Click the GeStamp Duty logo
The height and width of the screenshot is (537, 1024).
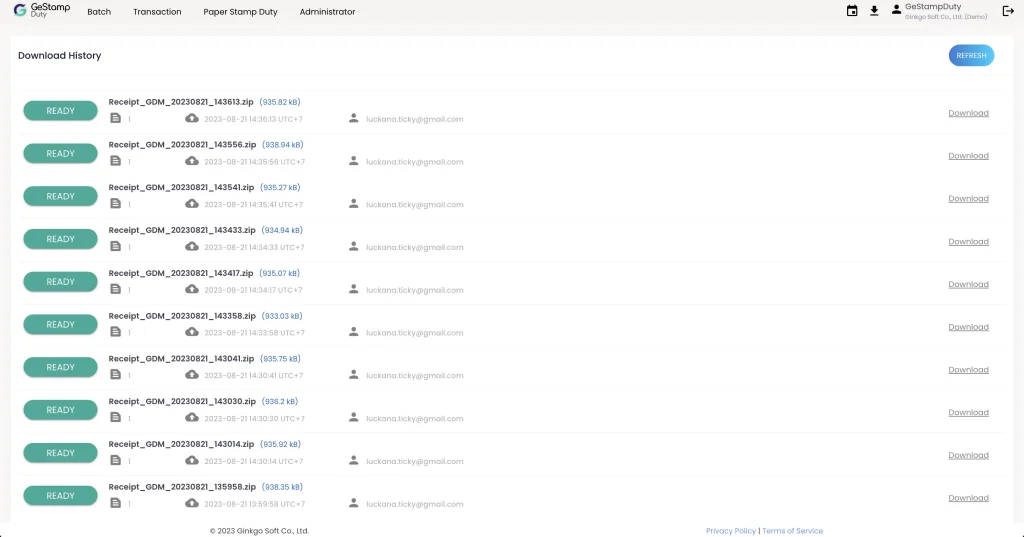click(x=42, y=11)
